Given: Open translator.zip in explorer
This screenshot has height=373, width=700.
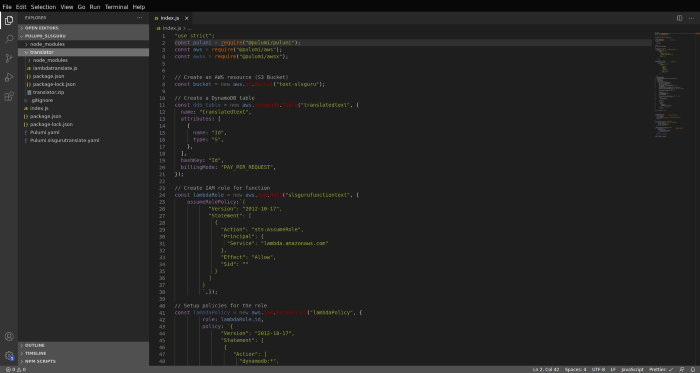Looking at the screenshot, I should click(x=83, y=92).
